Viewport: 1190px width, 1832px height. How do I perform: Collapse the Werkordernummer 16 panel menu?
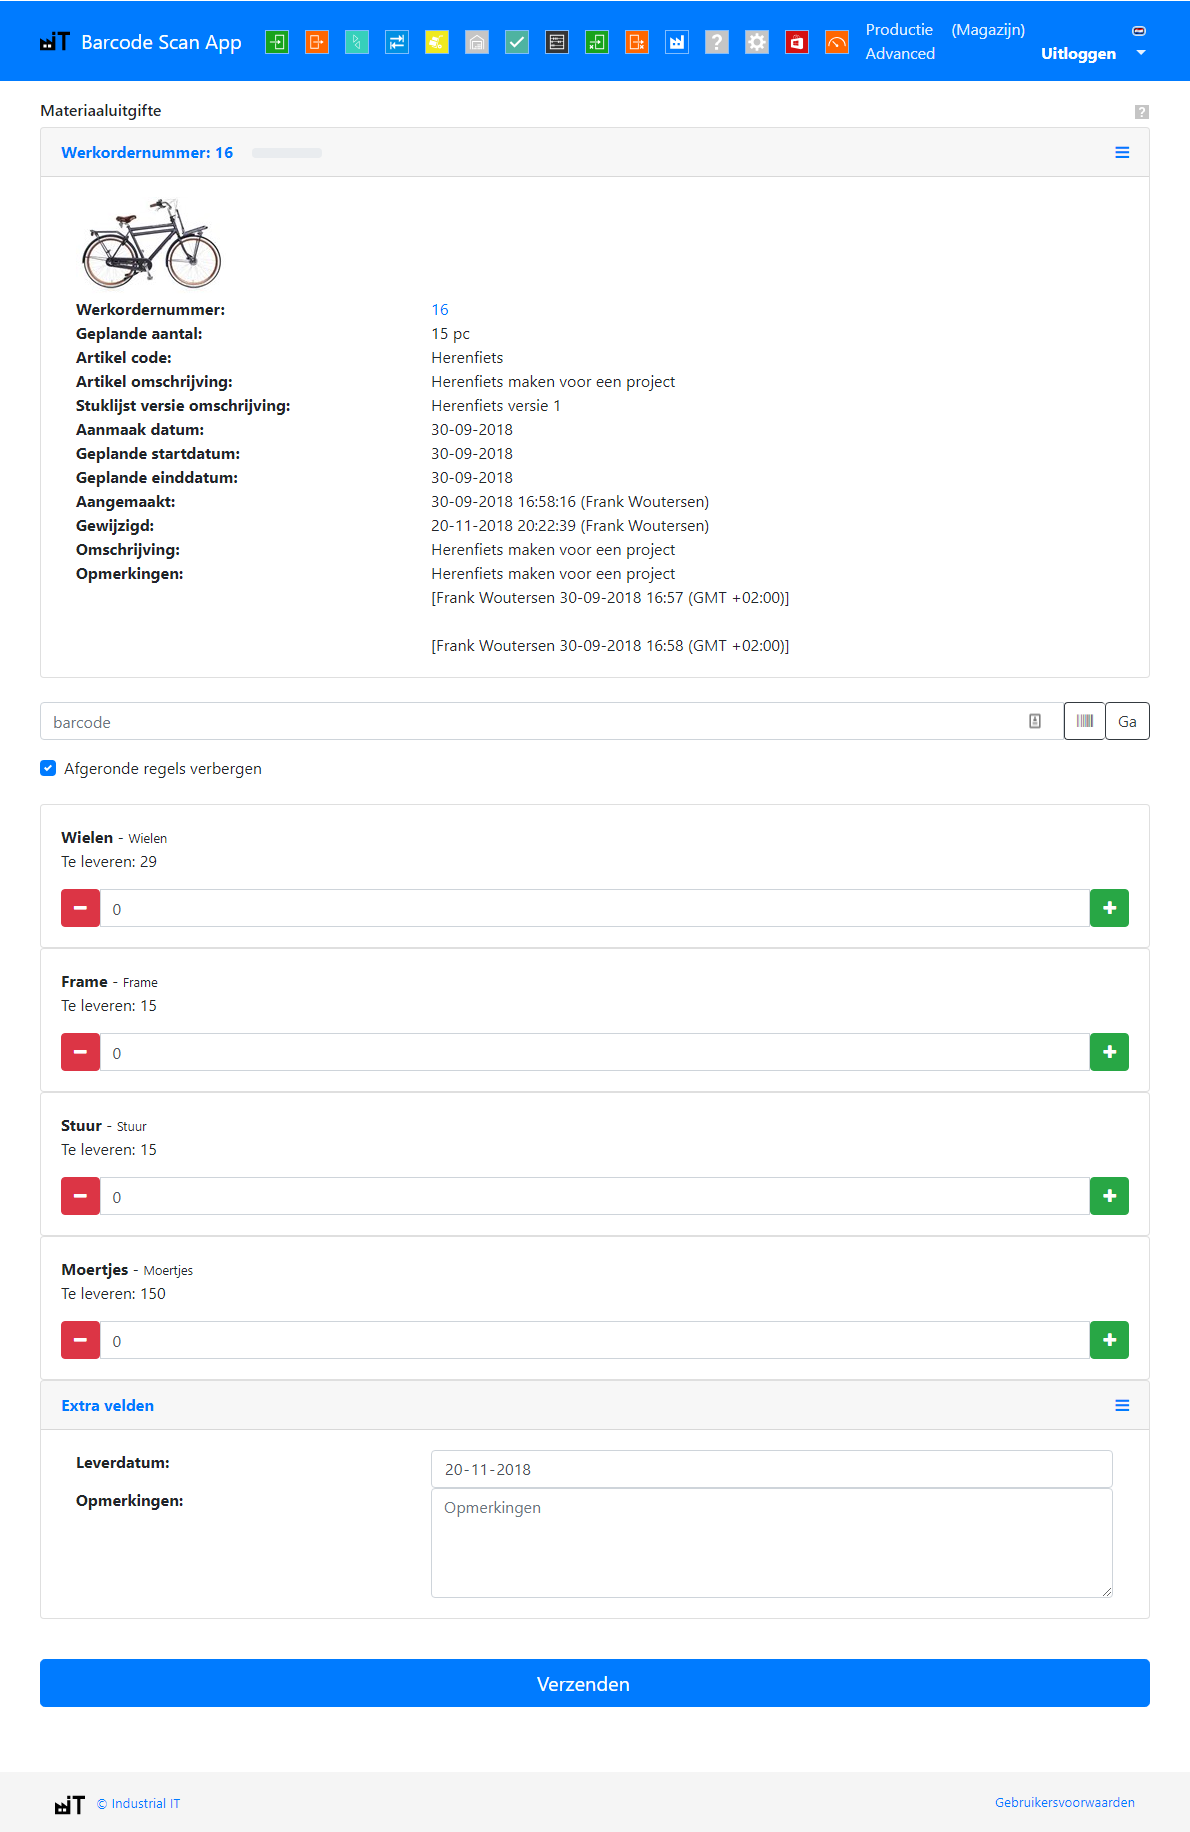coord(1122,153)
